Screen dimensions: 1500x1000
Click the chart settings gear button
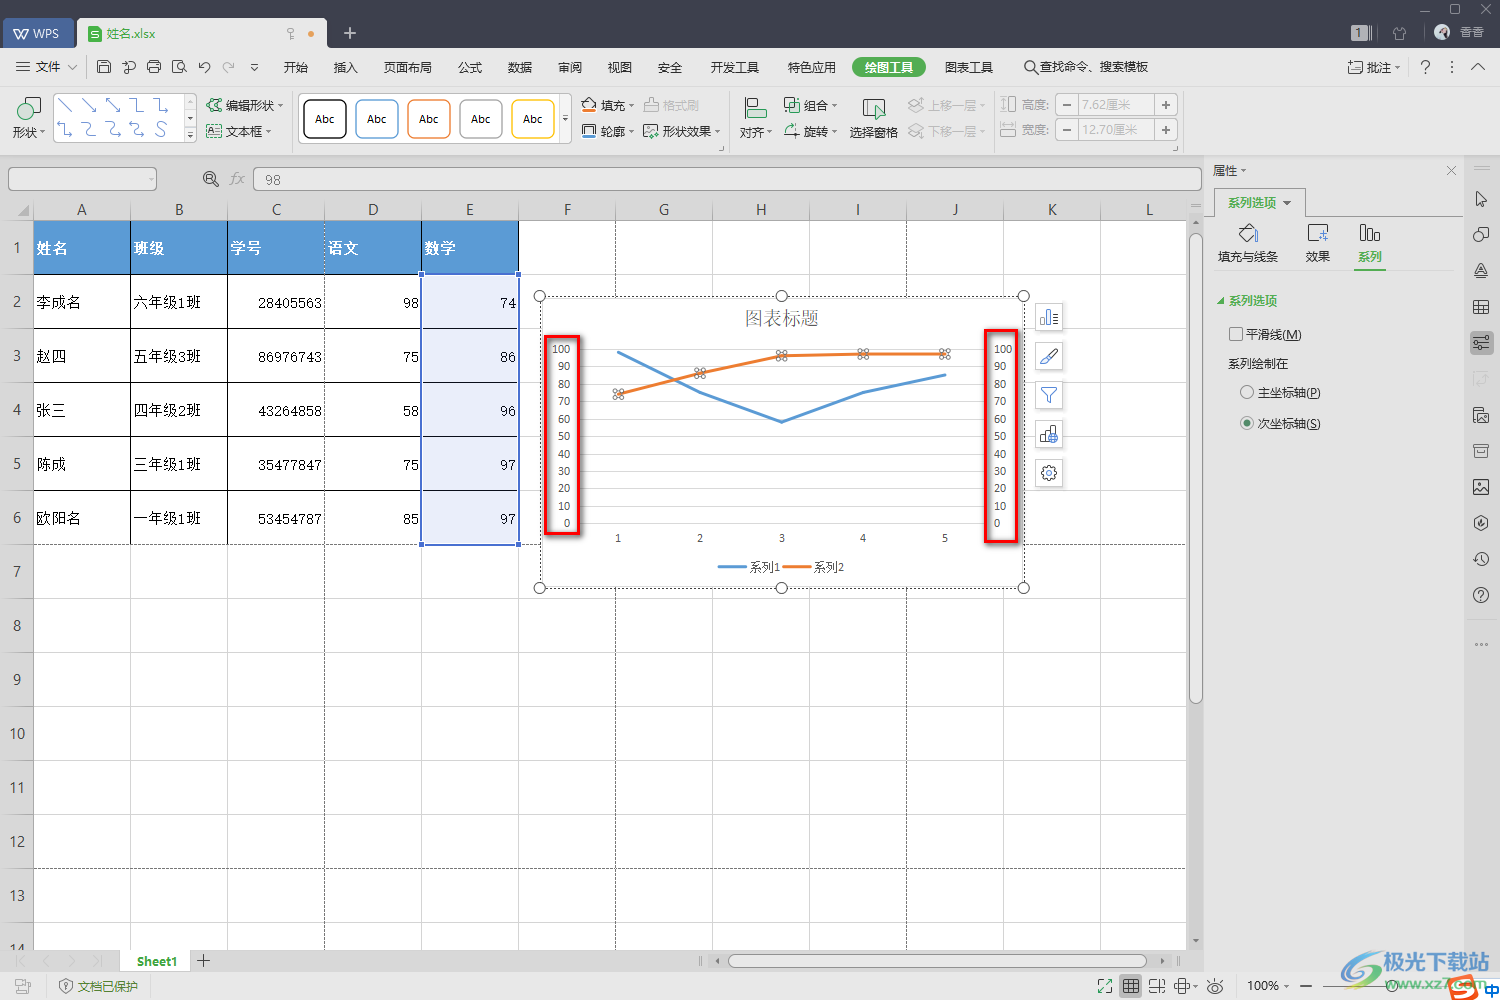click(x=1049, y=473)
